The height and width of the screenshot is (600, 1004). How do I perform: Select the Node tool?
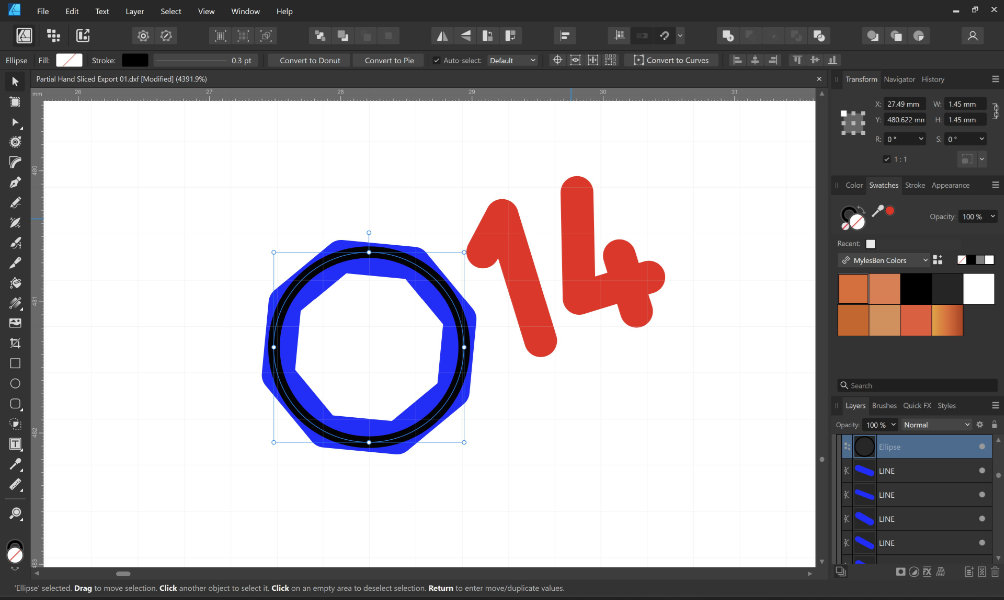click(15, 122)
